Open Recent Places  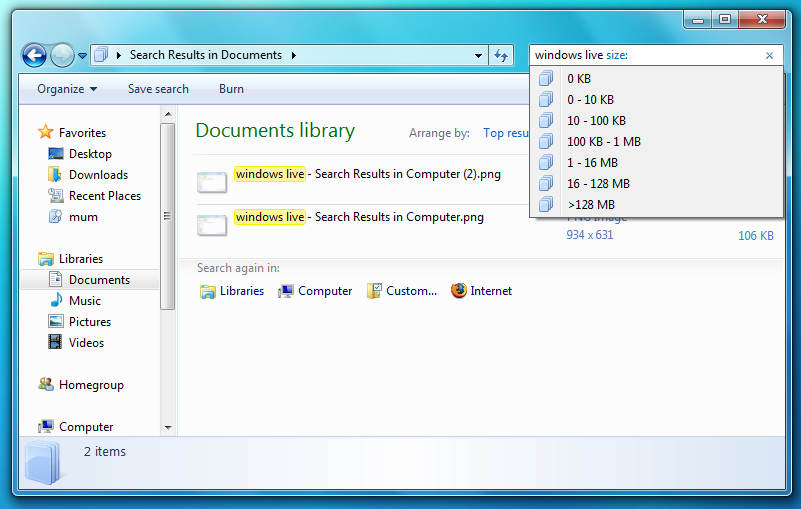pyautogui.click(x=105, y=195)
